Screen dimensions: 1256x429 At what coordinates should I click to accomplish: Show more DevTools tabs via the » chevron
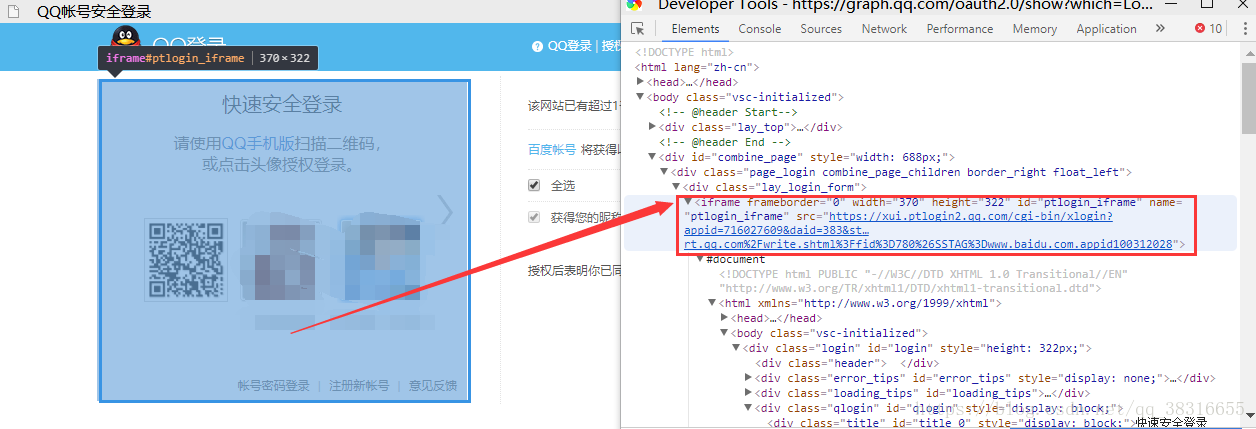1160,29
